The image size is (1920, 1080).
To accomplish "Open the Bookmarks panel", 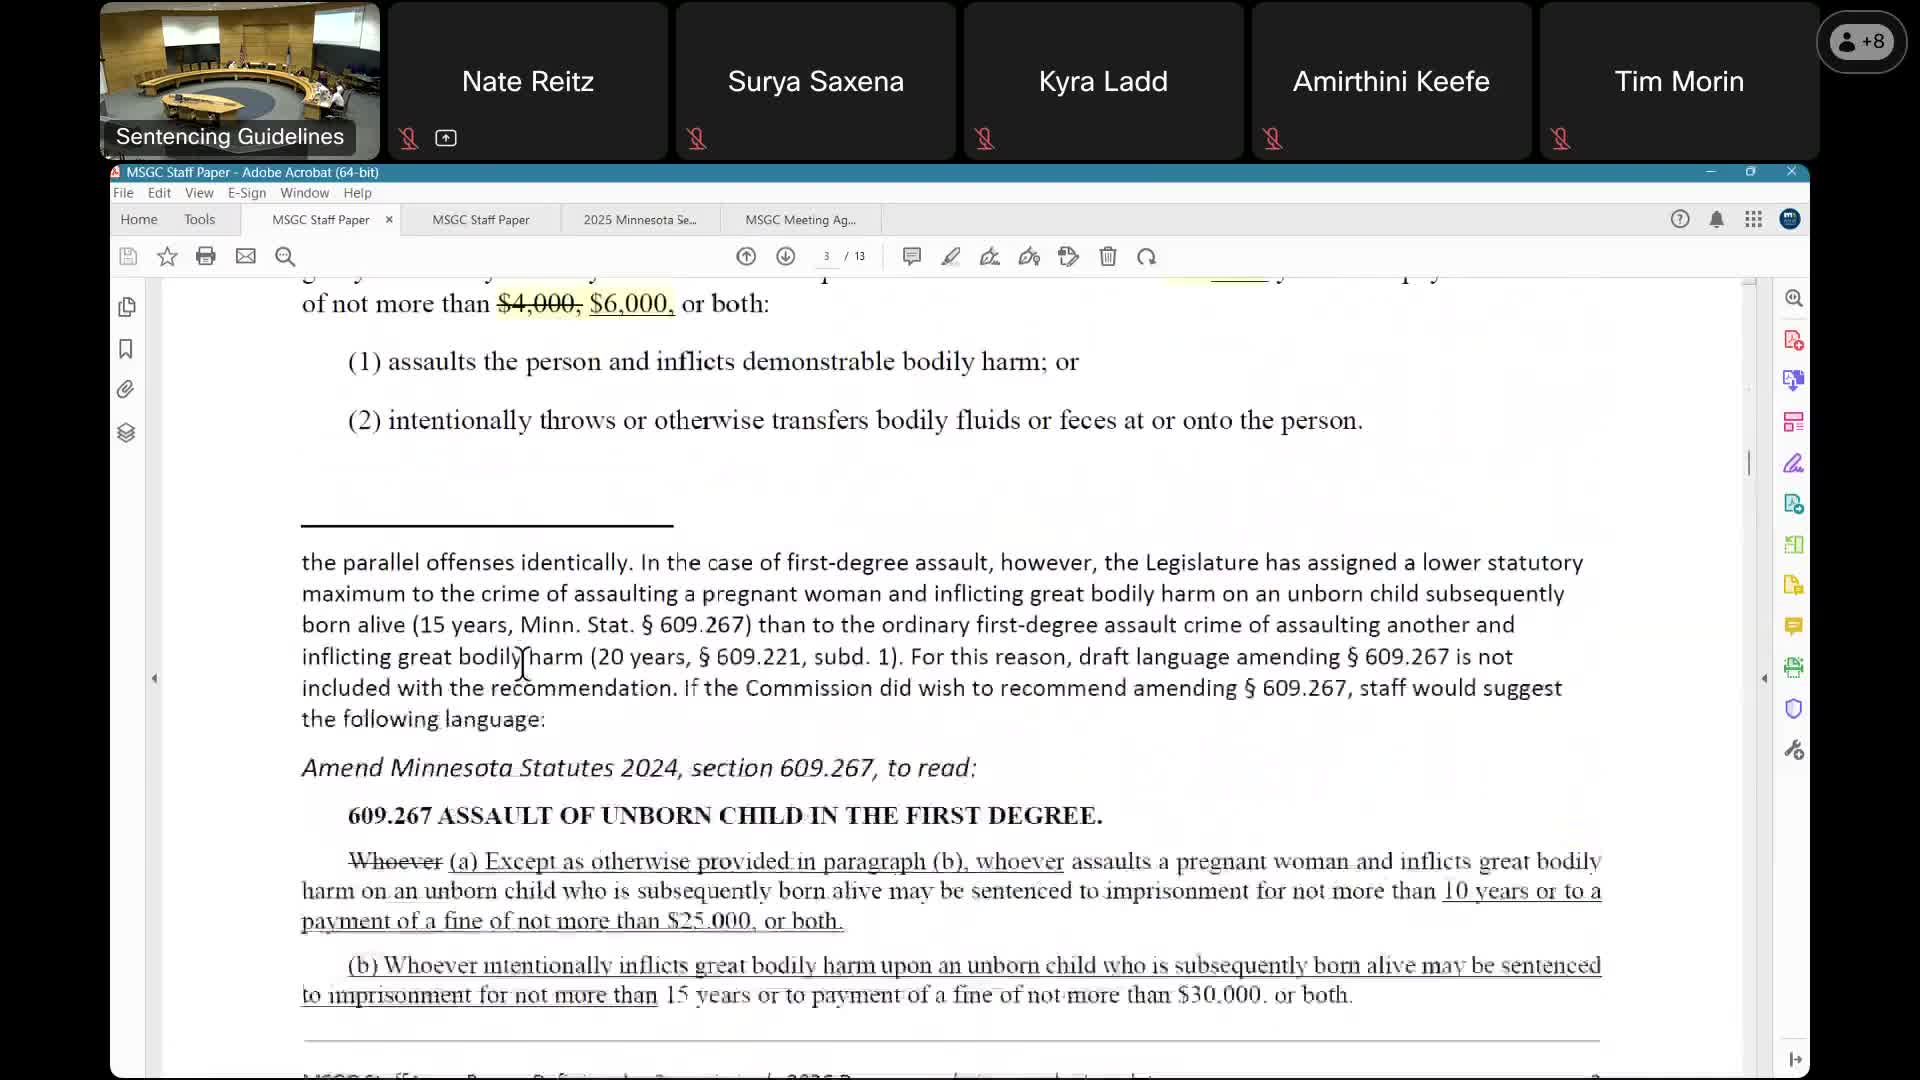I will pyautogui.click(x=126, y=349).
